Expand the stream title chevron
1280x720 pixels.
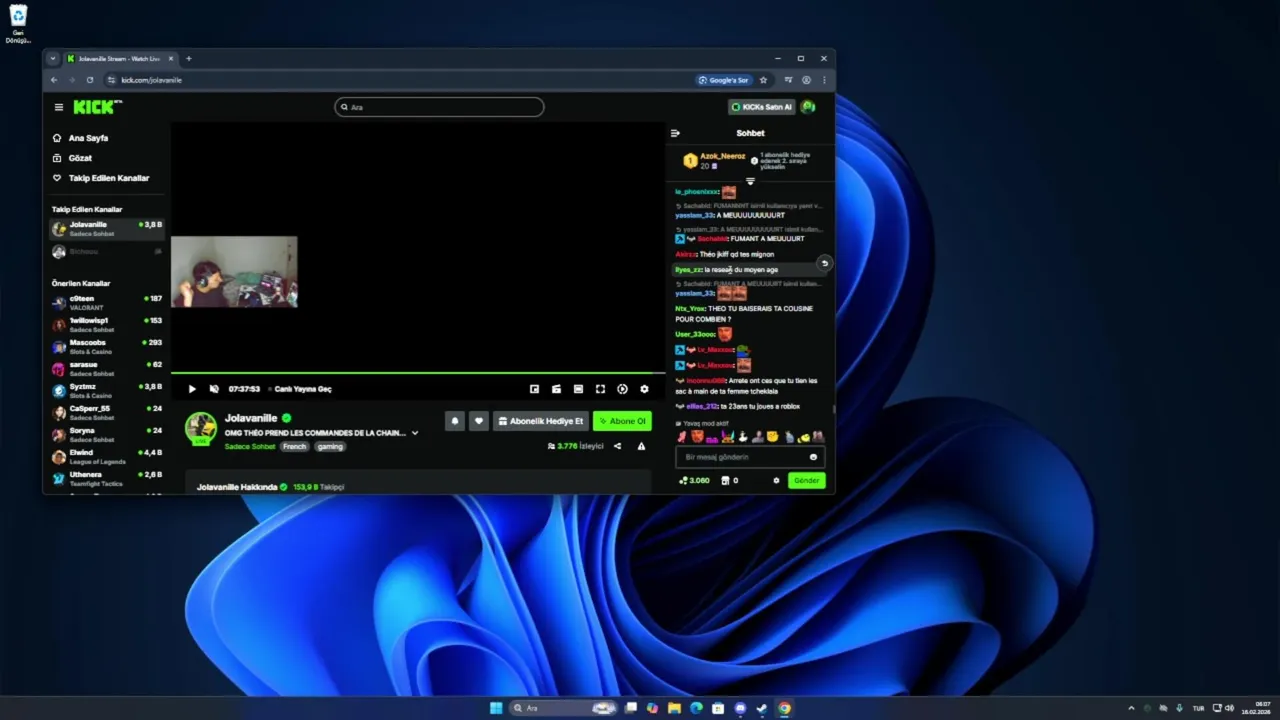coord(415,433)
